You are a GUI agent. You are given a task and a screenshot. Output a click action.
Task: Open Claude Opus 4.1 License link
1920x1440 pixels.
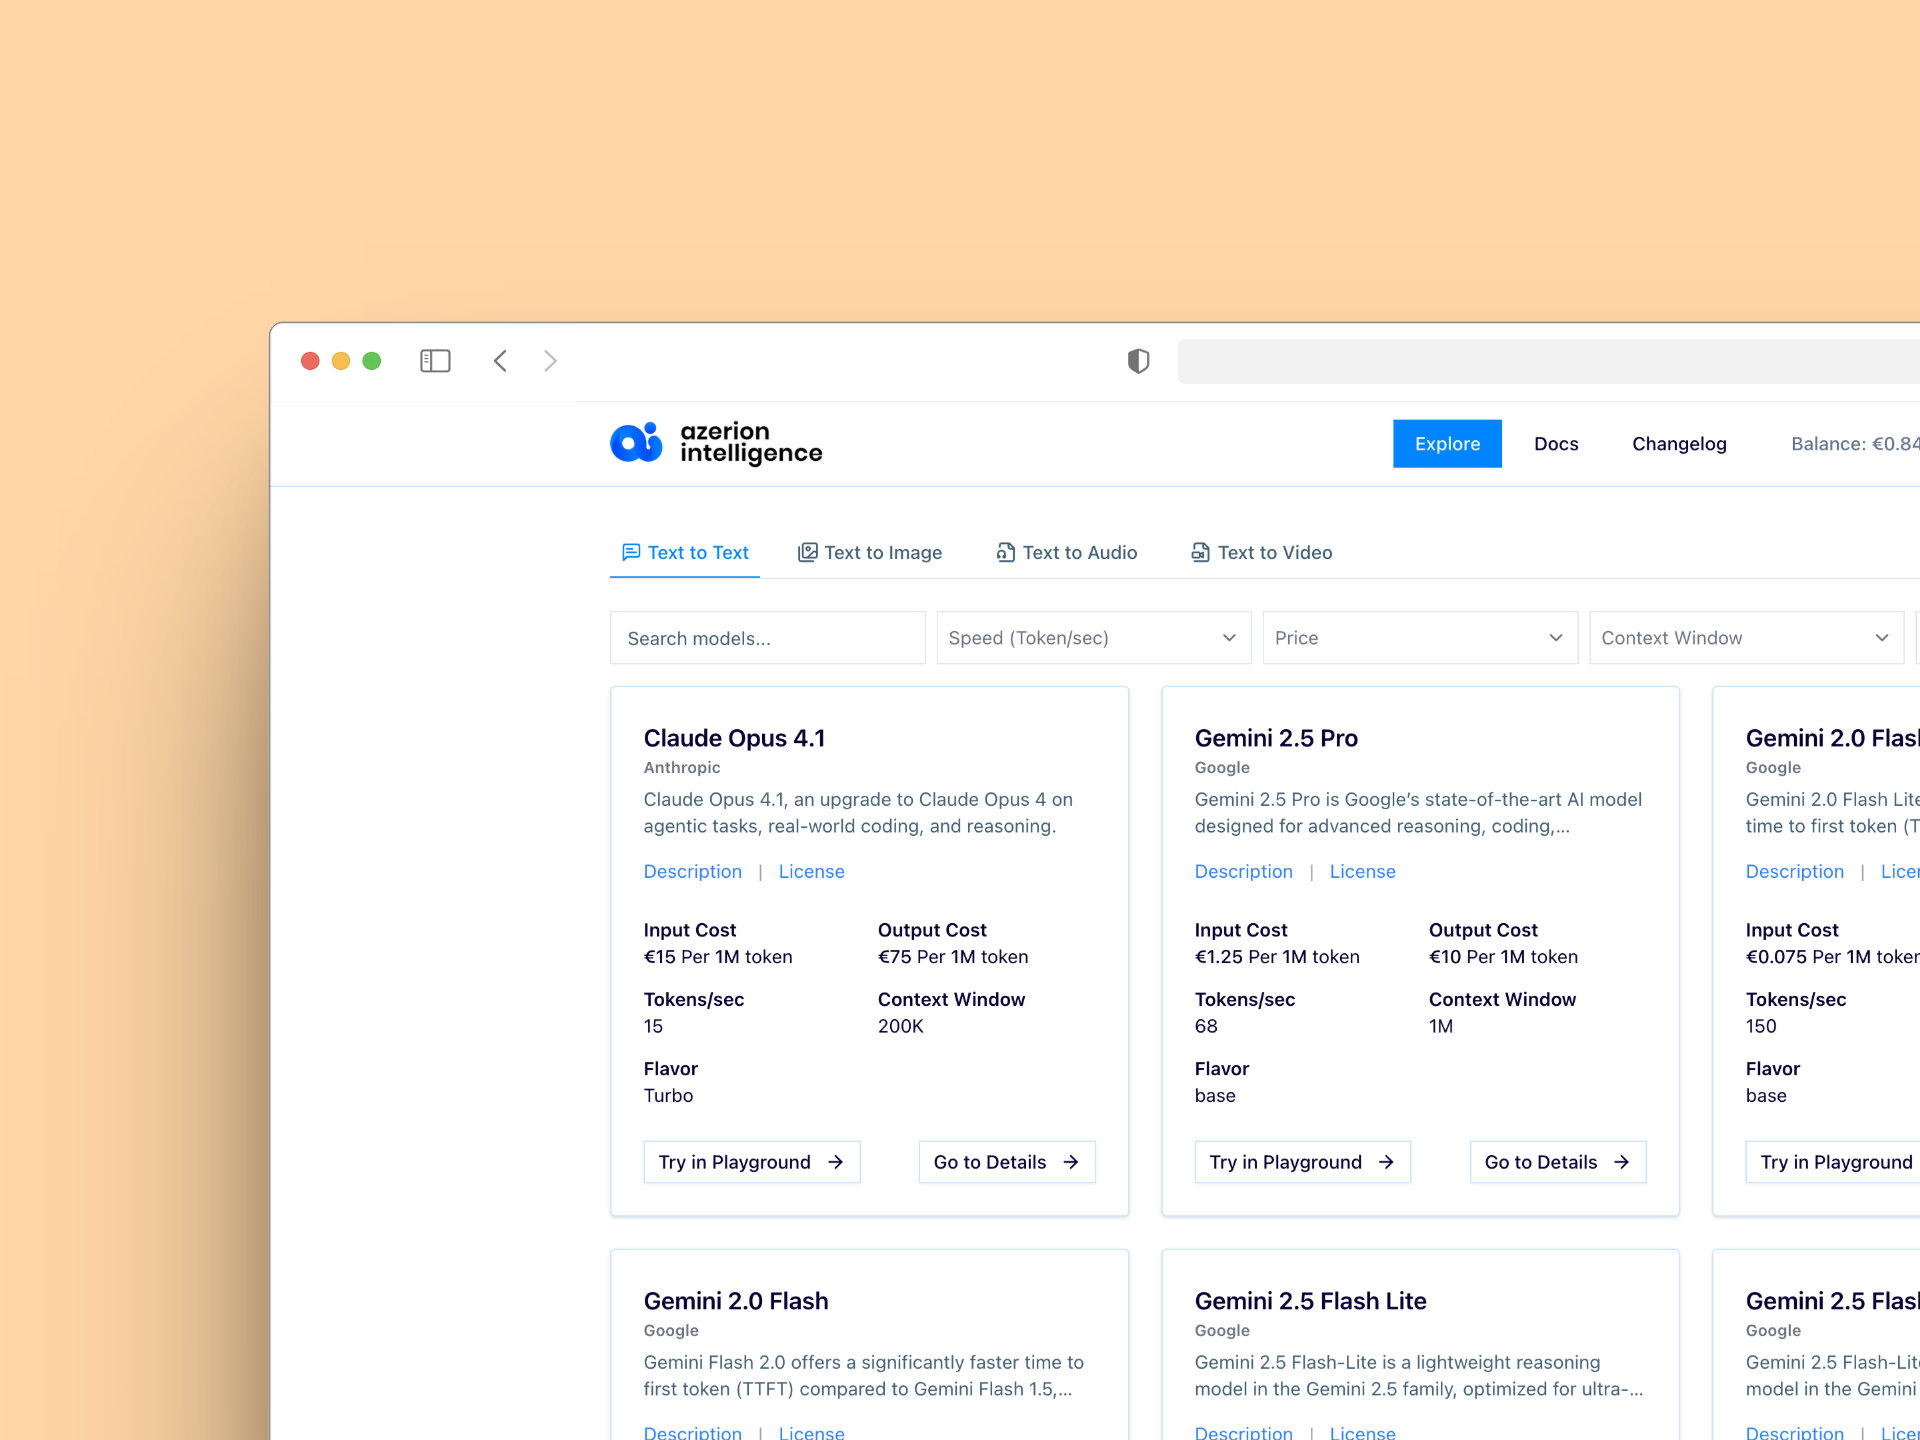coord(812,872)
